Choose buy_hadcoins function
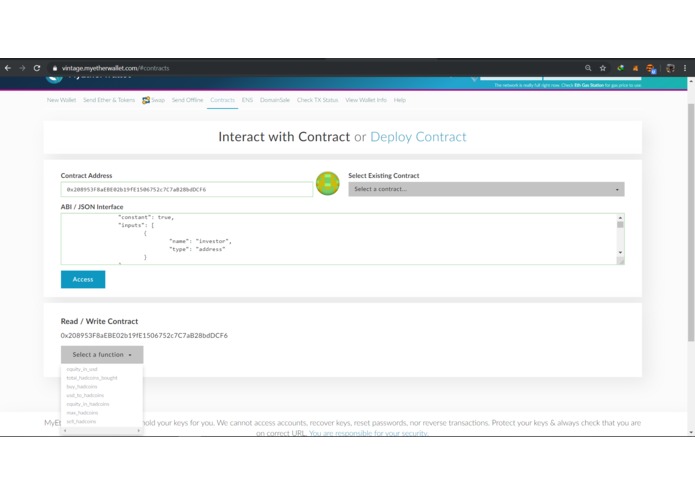This screenshot has height=494, width=695. [82, 387]
